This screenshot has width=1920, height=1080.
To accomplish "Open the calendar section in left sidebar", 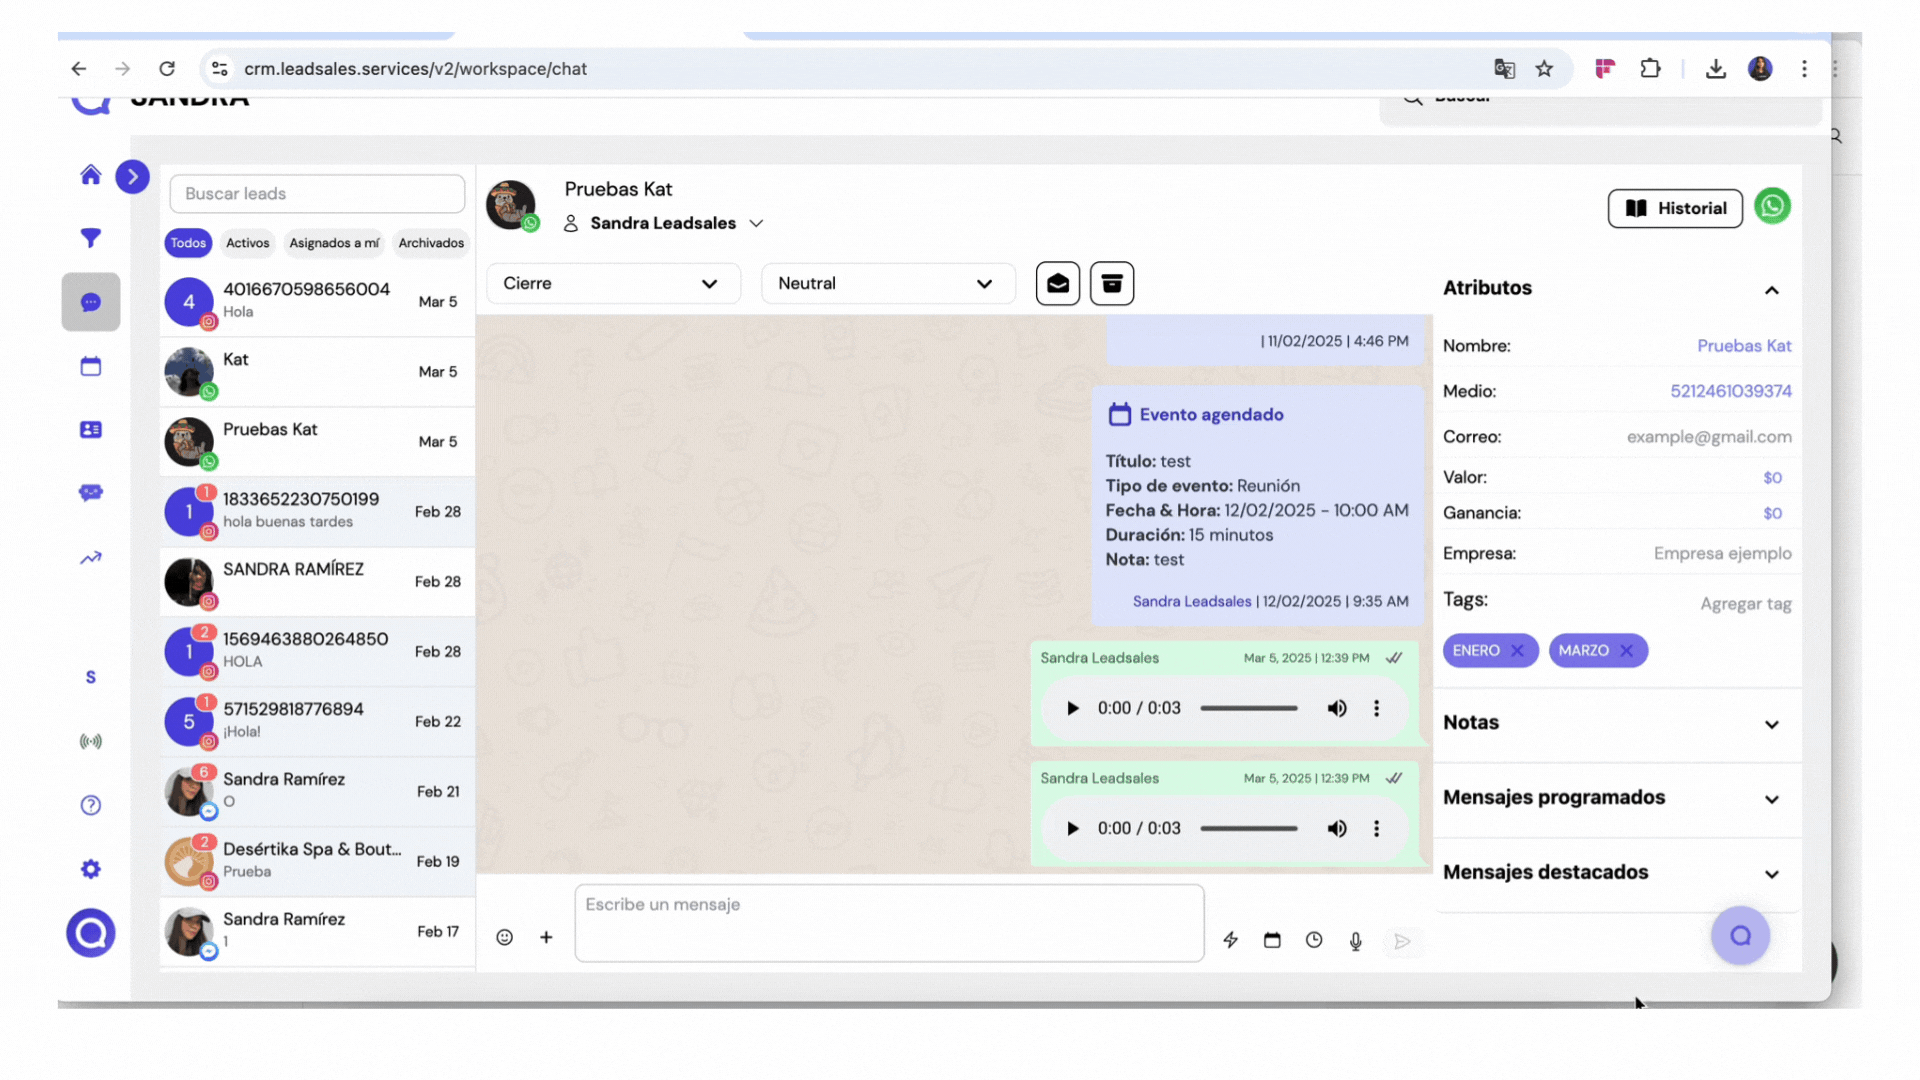I will tap(91, 366).
